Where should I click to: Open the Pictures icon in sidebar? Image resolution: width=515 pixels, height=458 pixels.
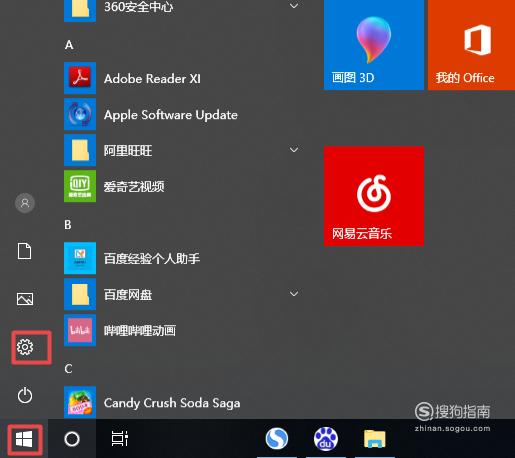pyautogui.click(x=25, y=299)
